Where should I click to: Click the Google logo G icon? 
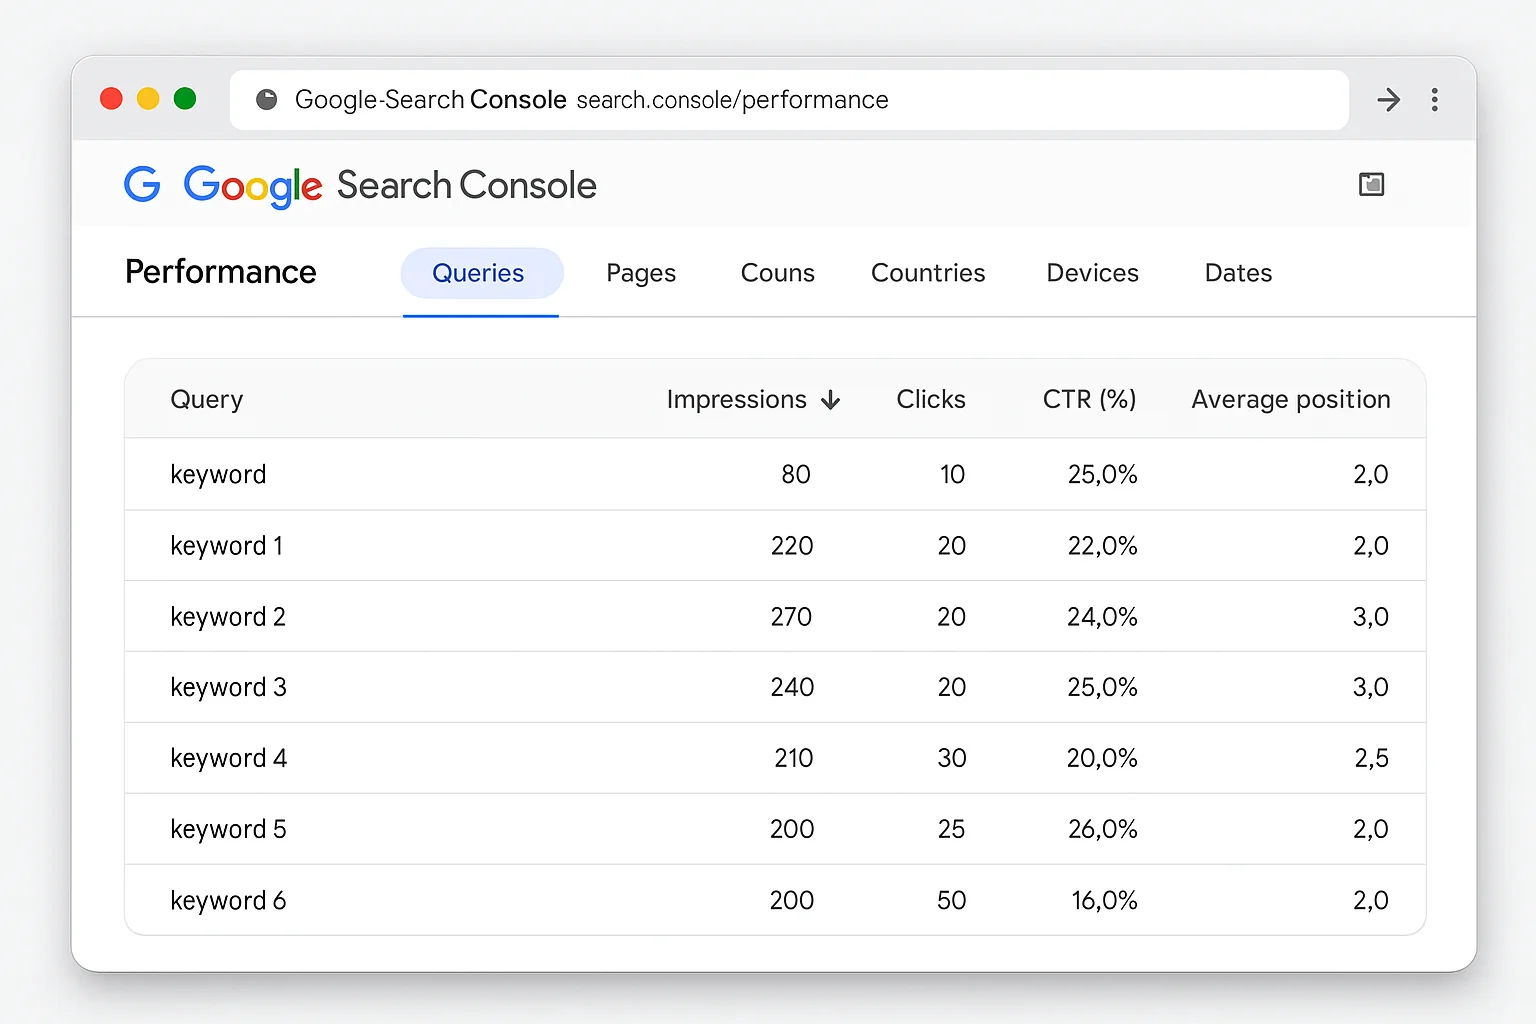(x=142, y=184)
